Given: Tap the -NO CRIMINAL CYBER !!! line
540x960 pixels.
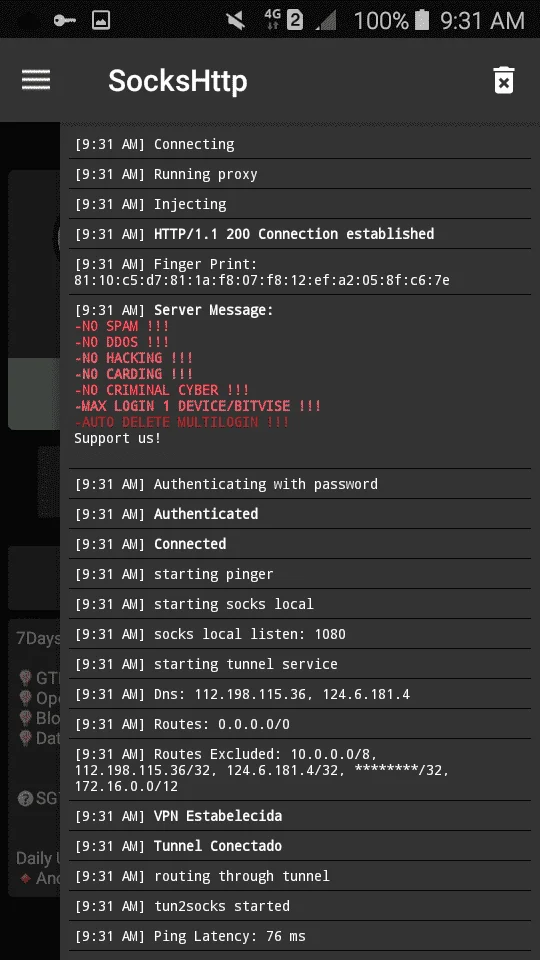Looking at the screenshot, I should tap(162, 389).
